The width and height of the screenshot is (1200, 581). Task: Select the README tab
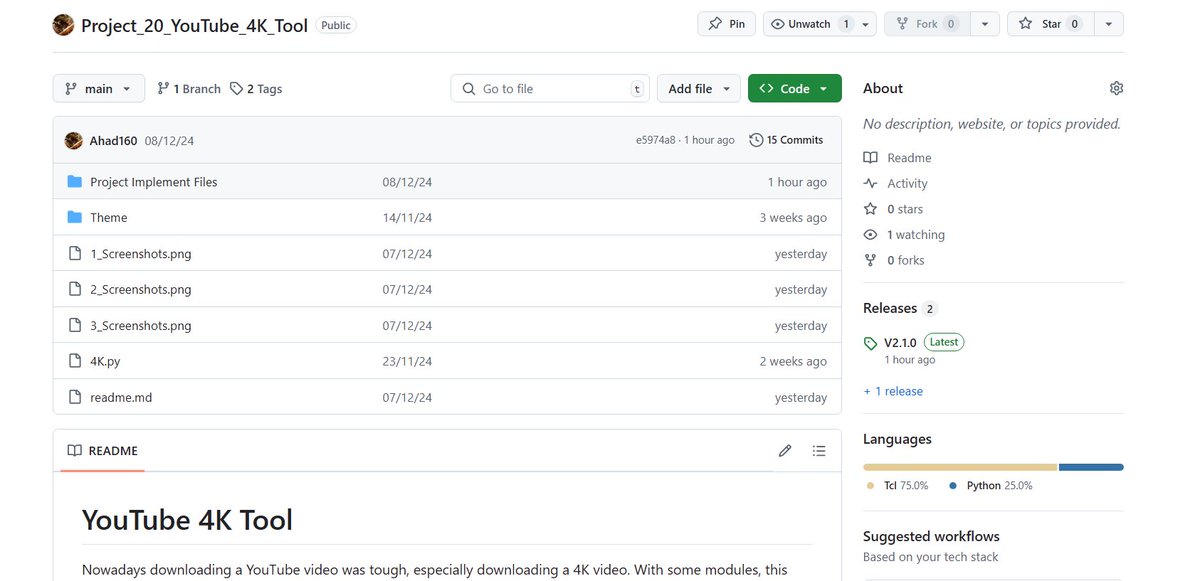[102, 451]
